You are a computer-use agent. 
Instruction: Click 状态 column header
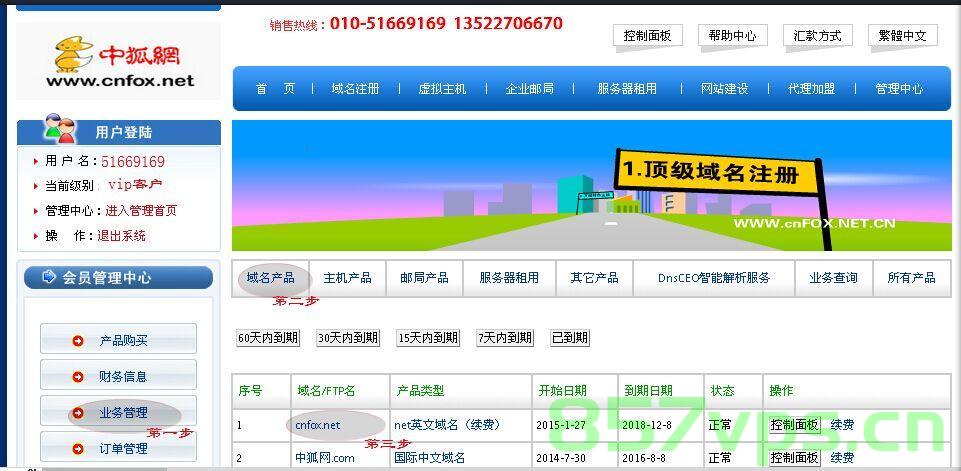click(x=722, y=391)
